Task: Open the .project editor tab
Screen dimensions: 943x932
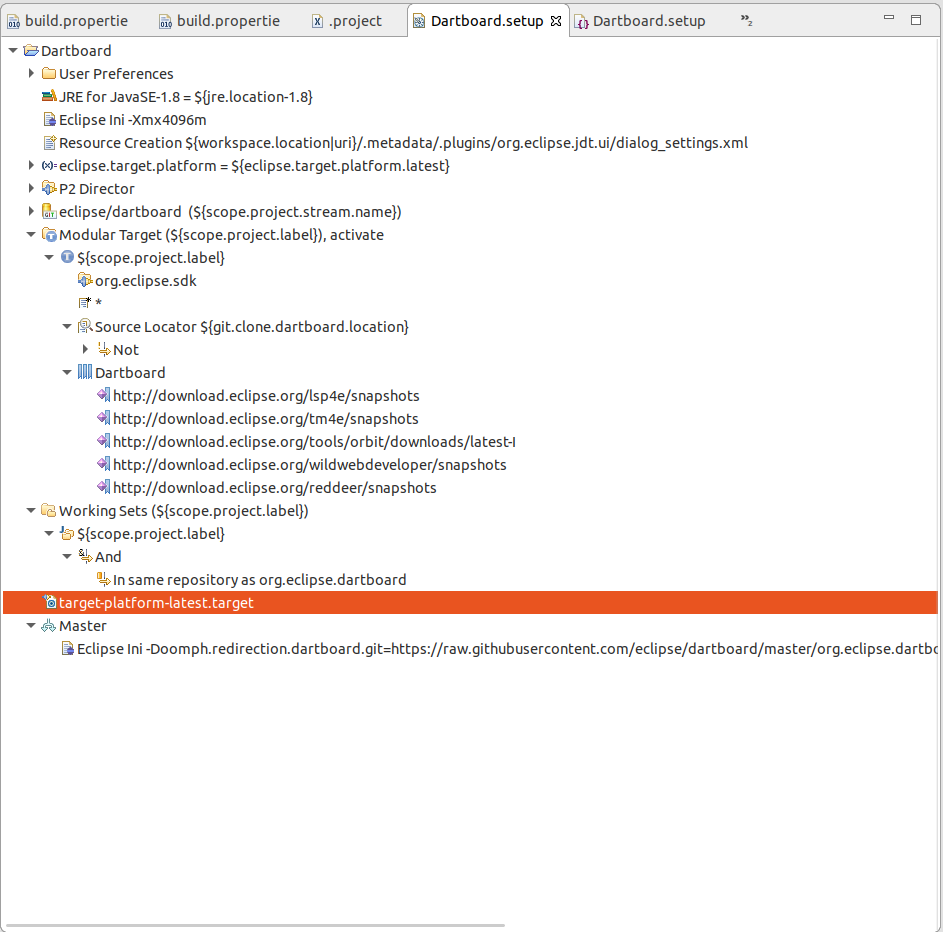Action: (347, 21)
